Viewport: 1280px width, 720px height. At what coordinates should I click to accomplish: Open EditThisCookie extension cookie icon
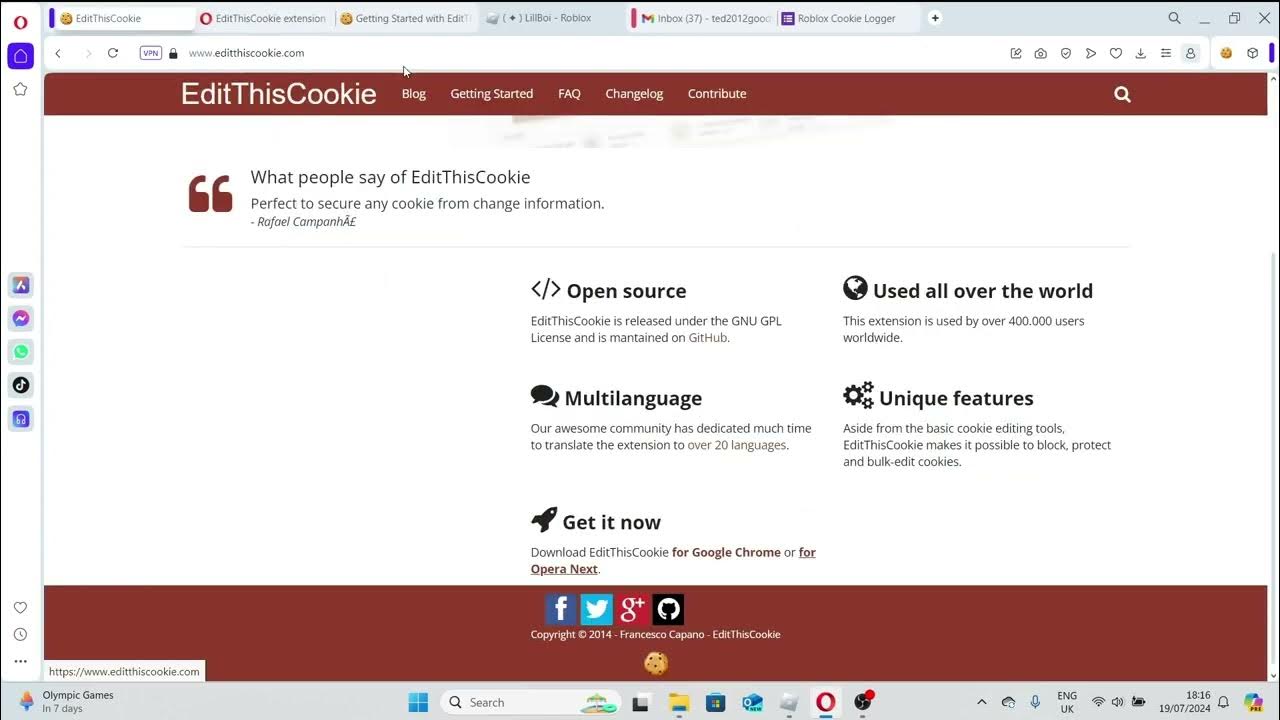(1226, 53)
